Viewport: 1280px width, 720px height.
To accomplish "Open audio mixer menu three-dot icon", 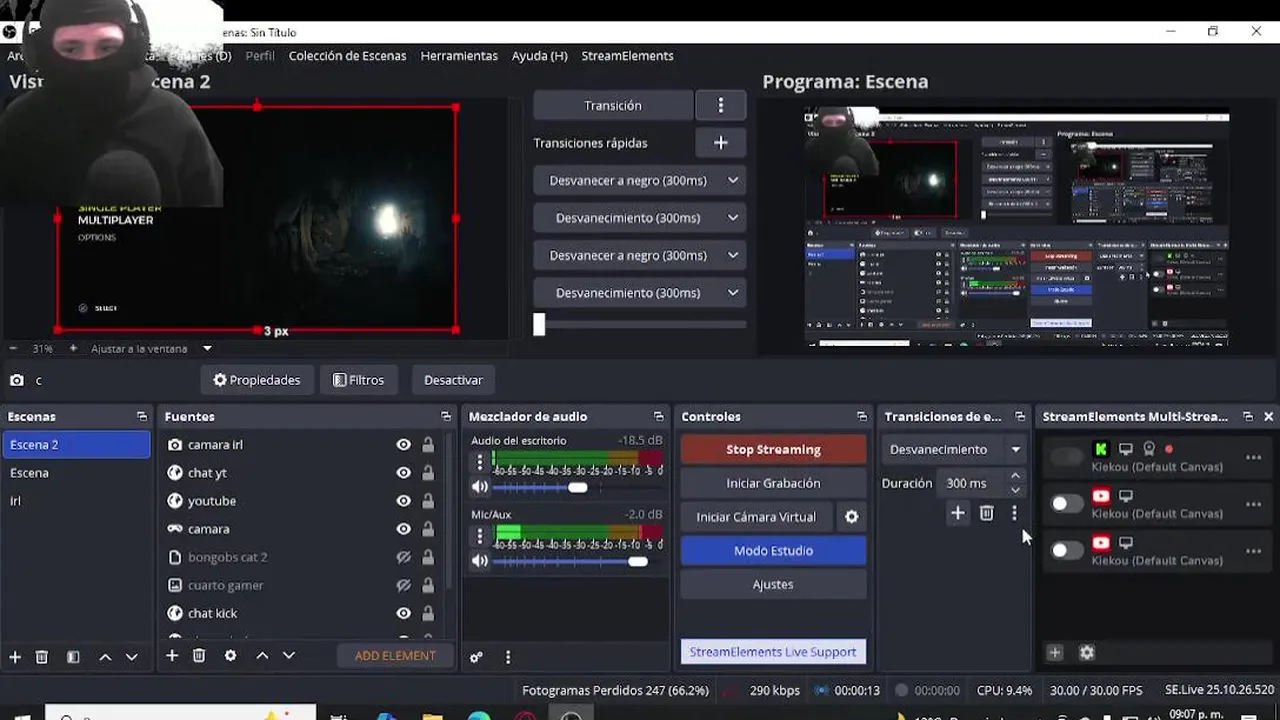I will click(x=508, y=657).
